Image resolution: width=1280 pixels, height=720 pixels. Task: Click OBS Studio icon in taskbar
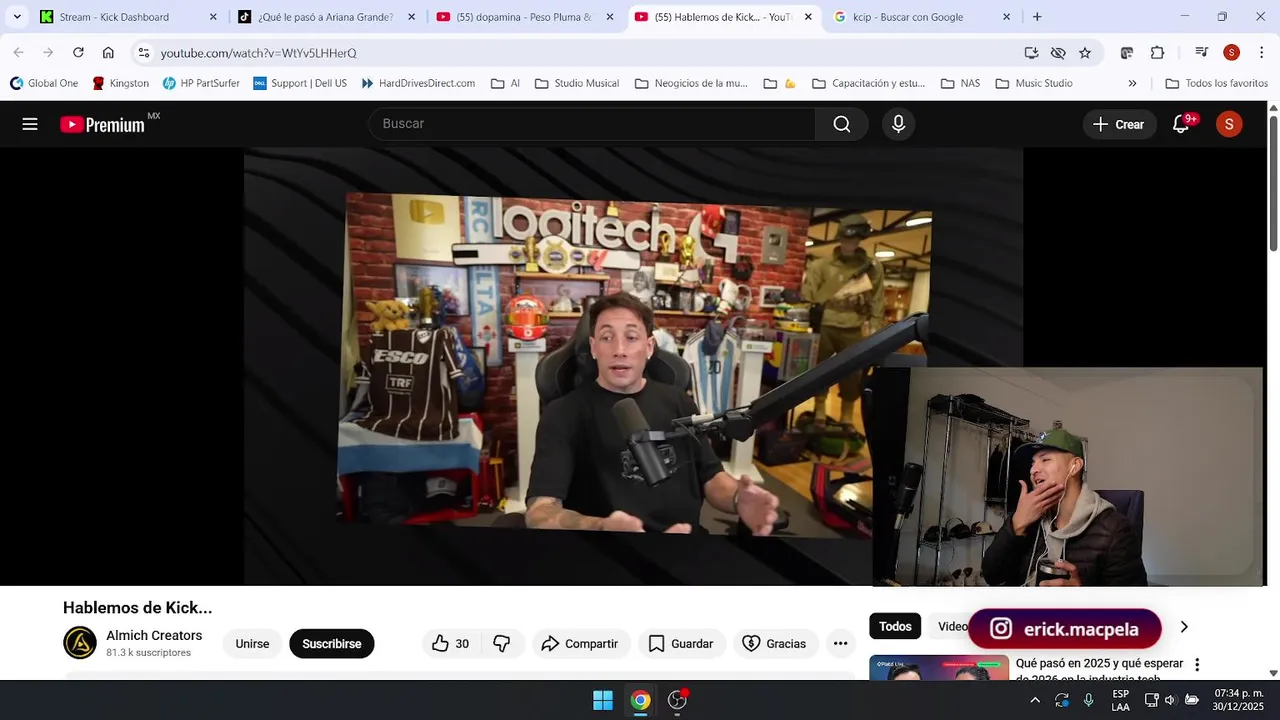(x=678, y=700)
